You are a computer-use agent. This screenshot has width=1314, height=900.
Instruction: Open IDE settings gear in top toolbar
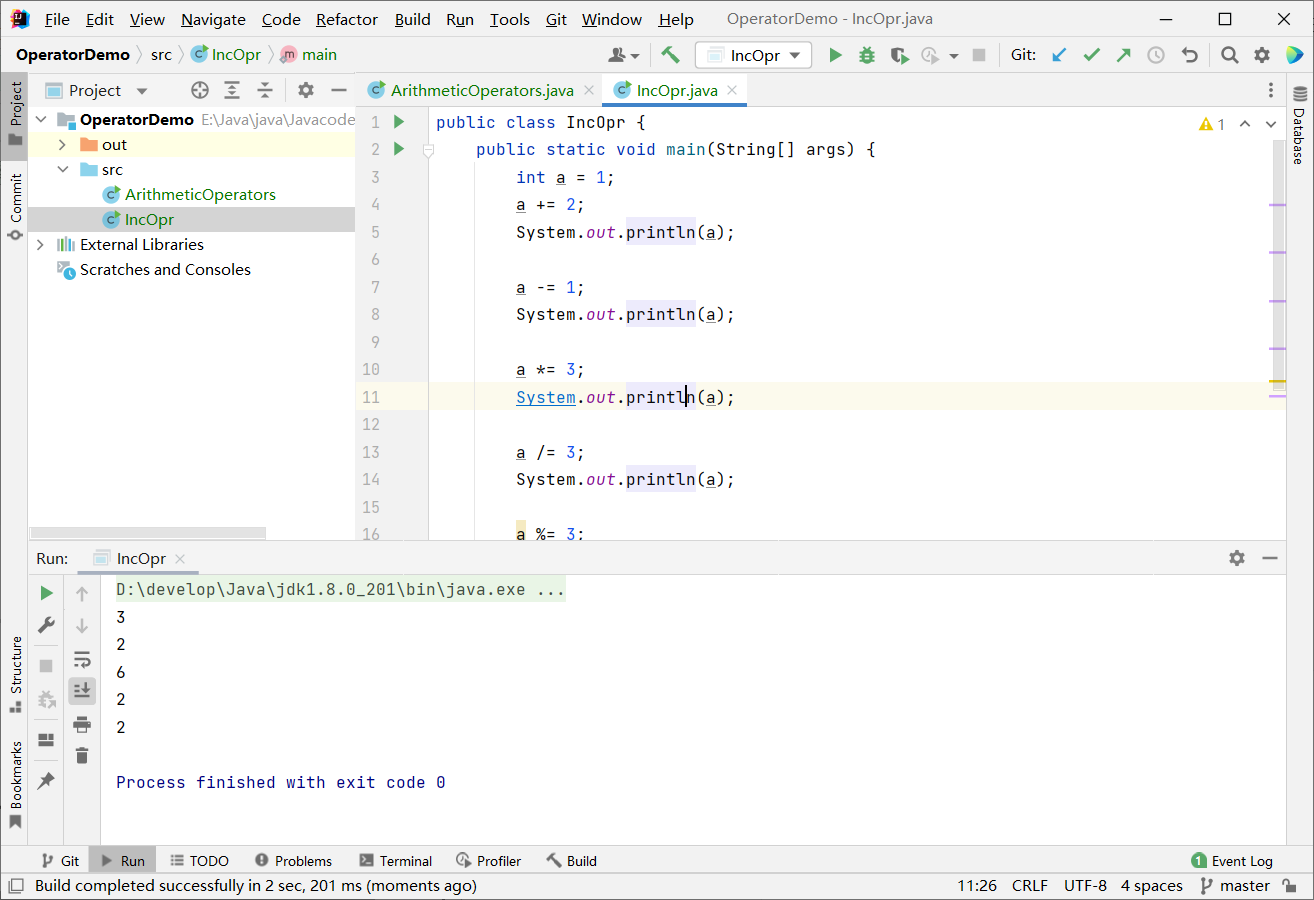(1262, 55)
